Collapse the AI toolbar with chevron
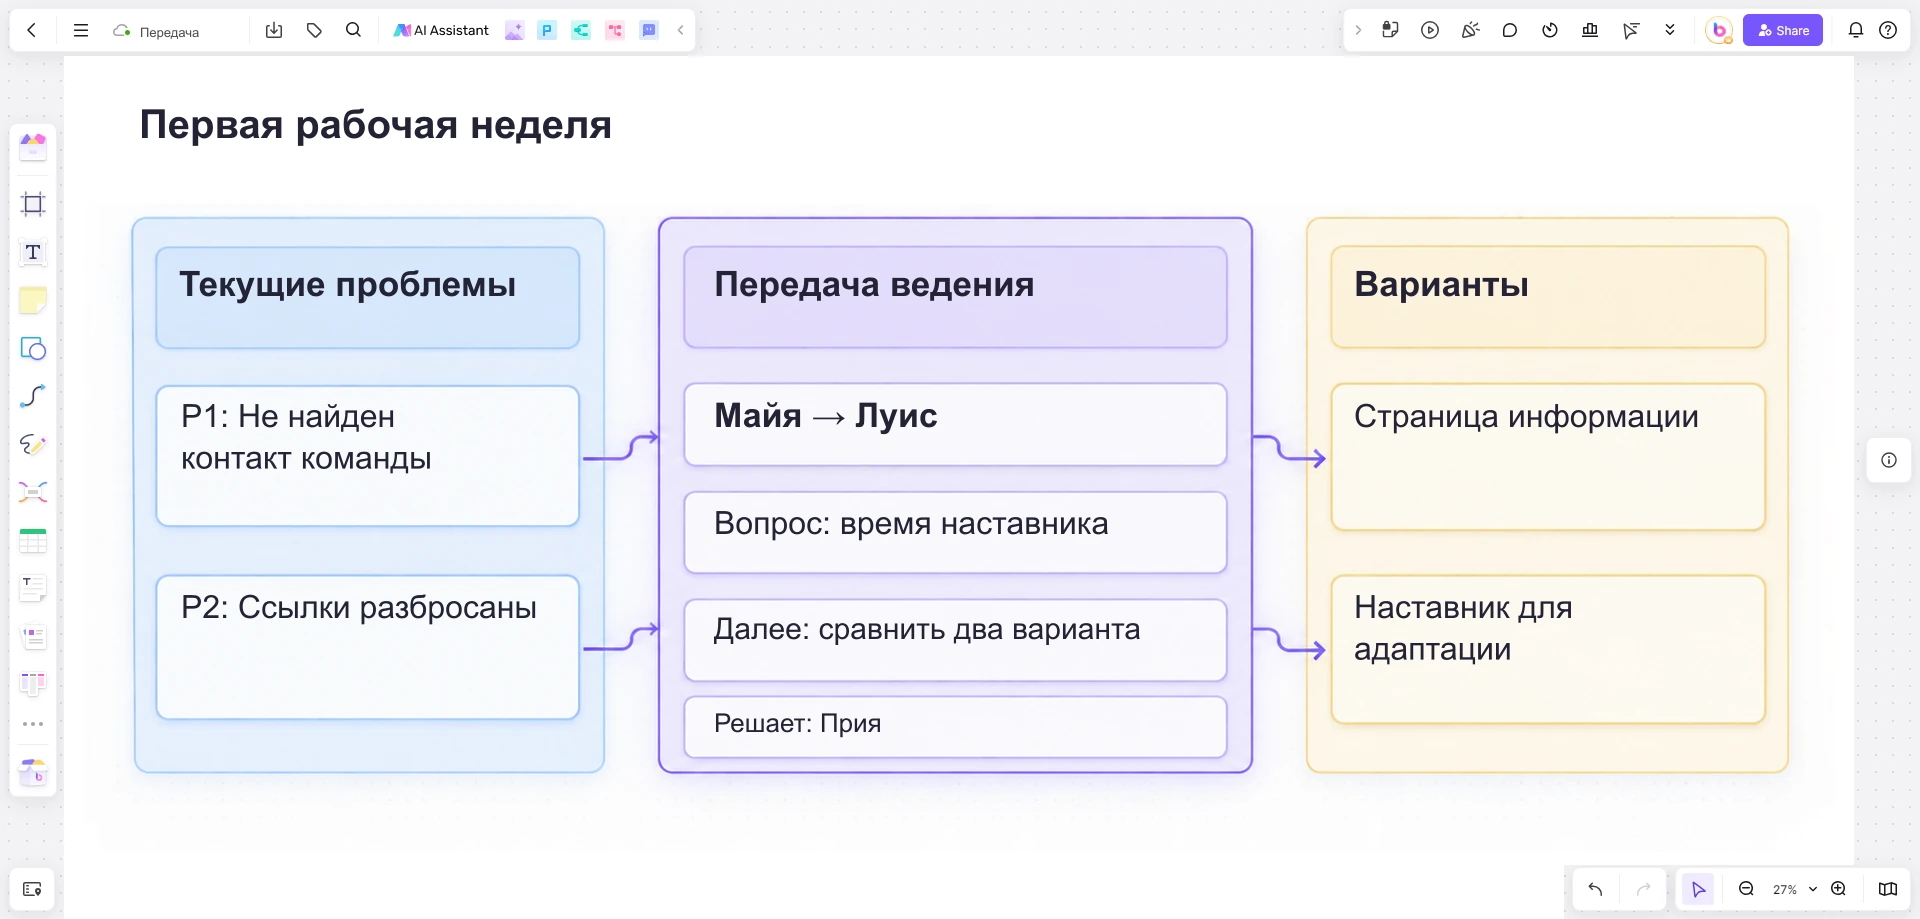1920x919 pixels. 681,30
